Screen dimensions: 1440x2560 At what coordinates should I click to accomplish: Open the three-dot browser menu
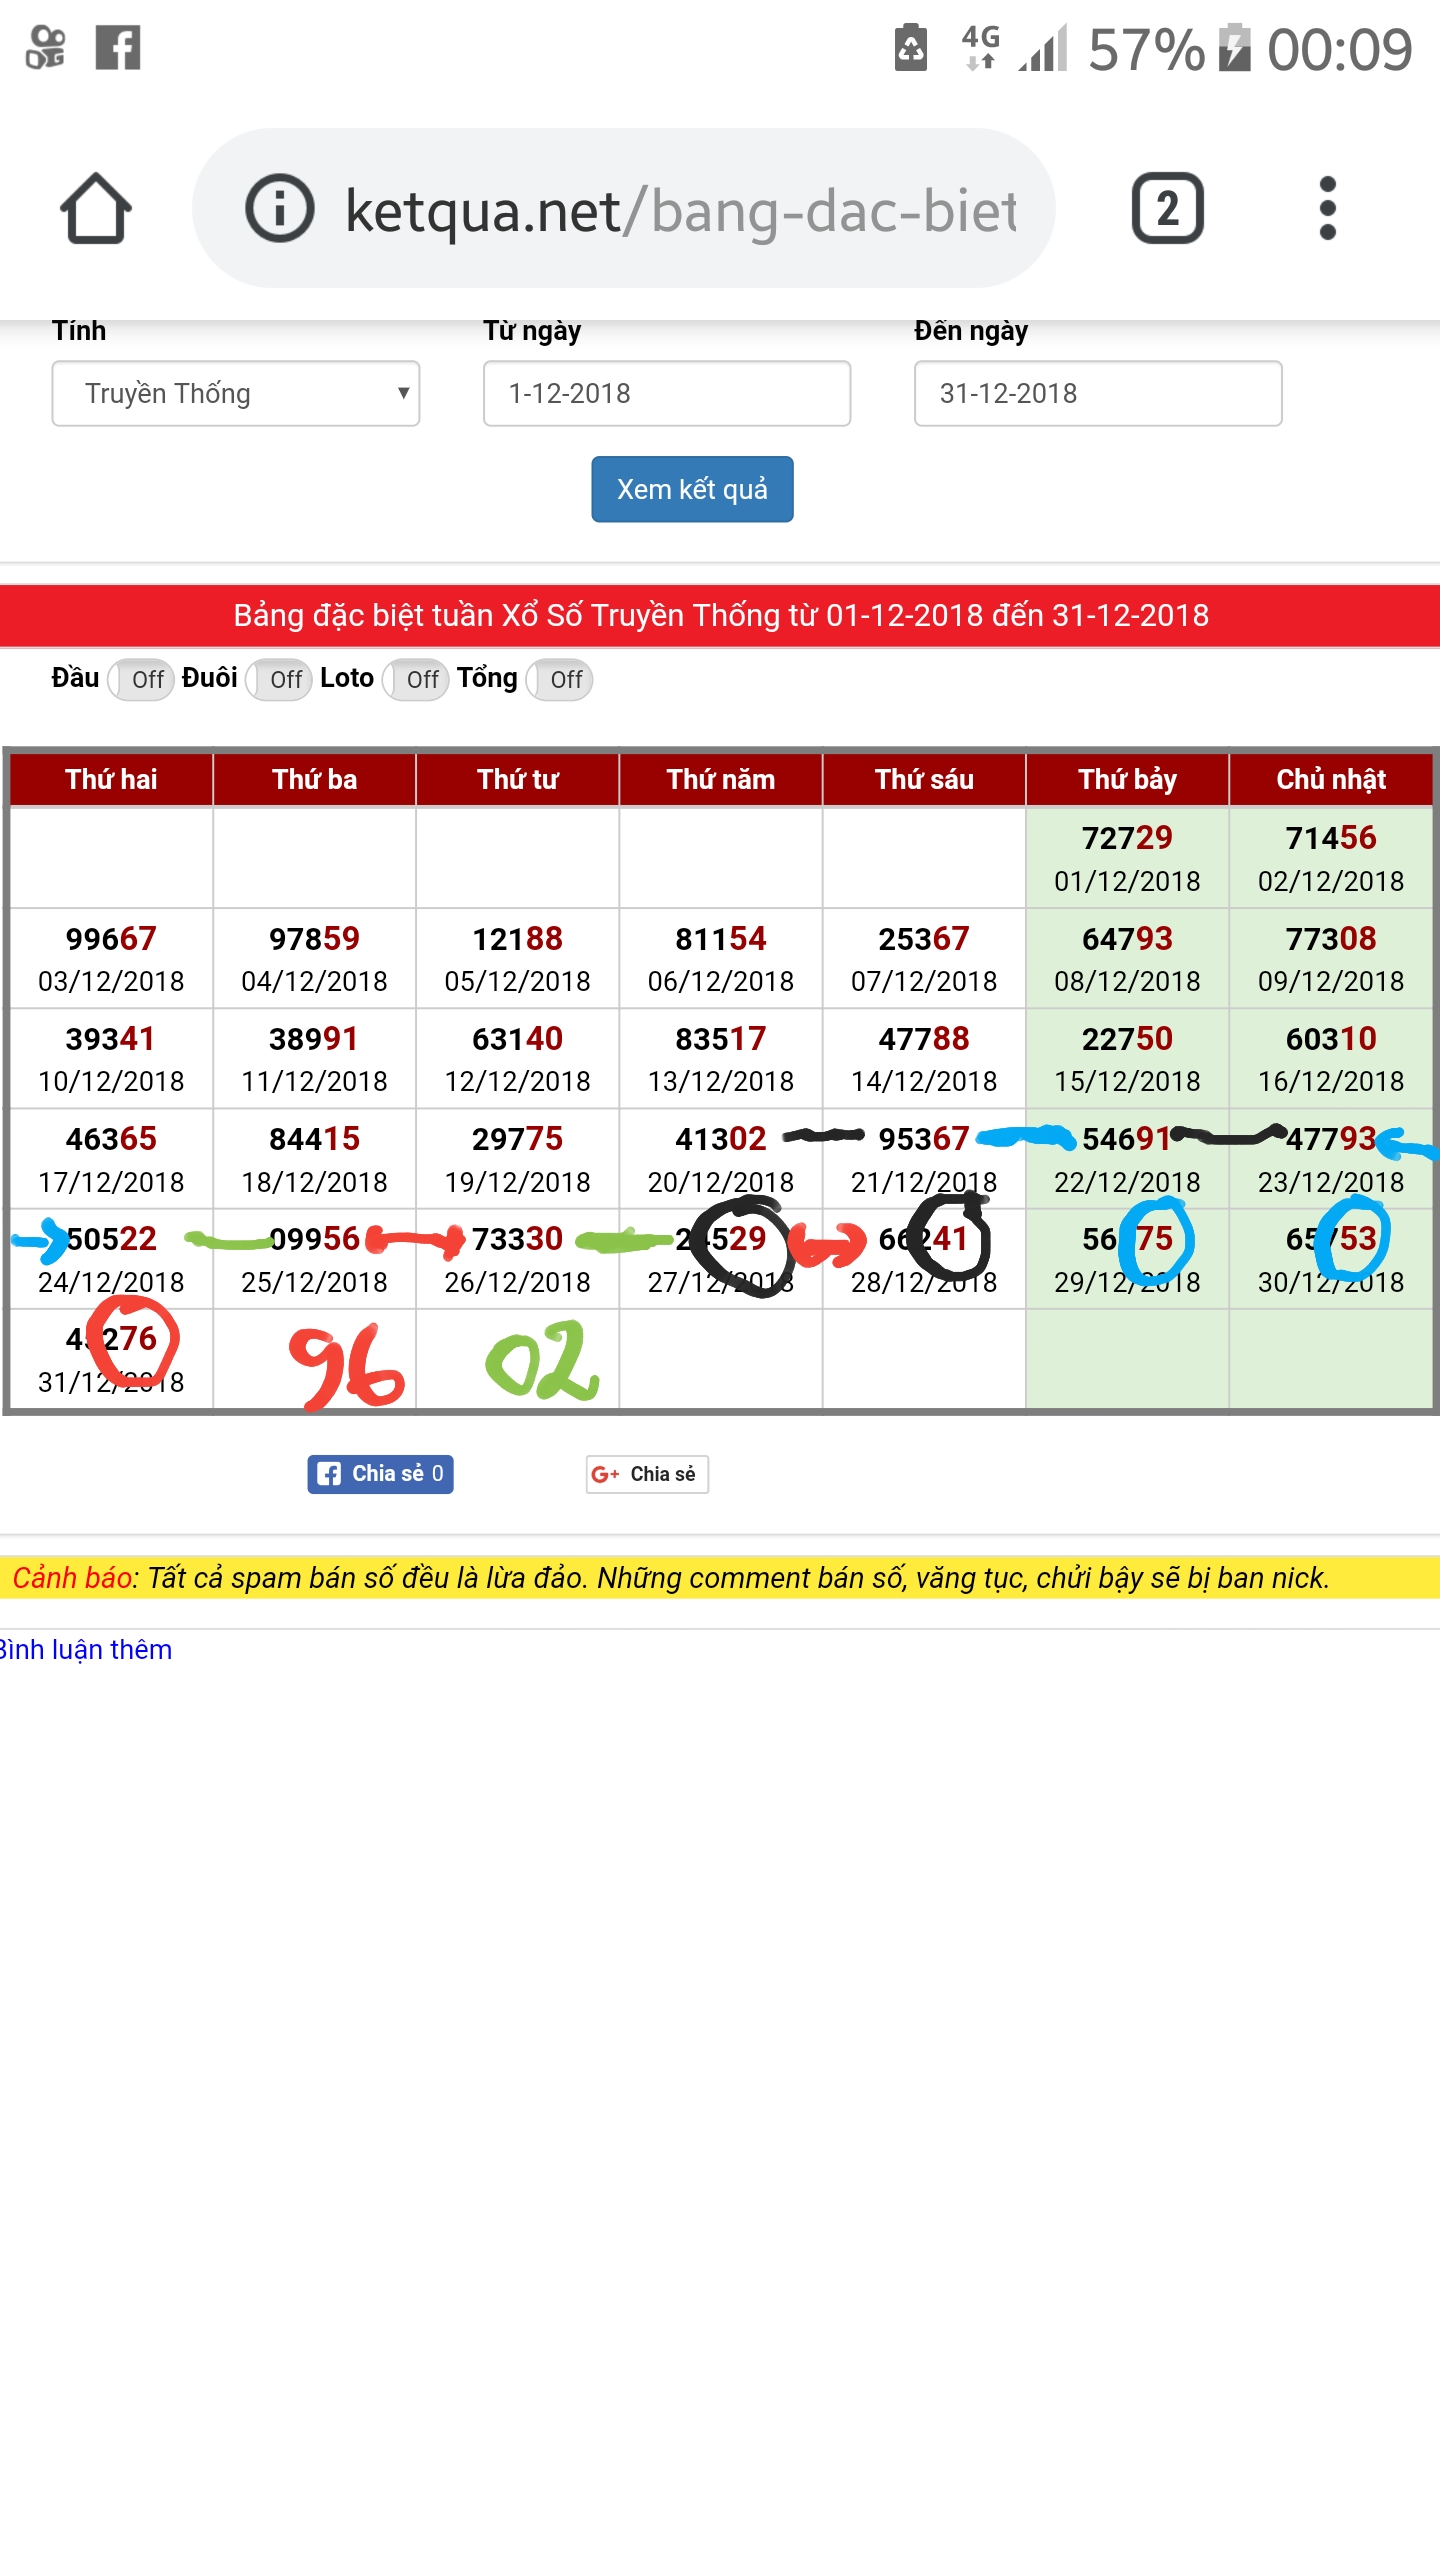(x=1327, y=208)
